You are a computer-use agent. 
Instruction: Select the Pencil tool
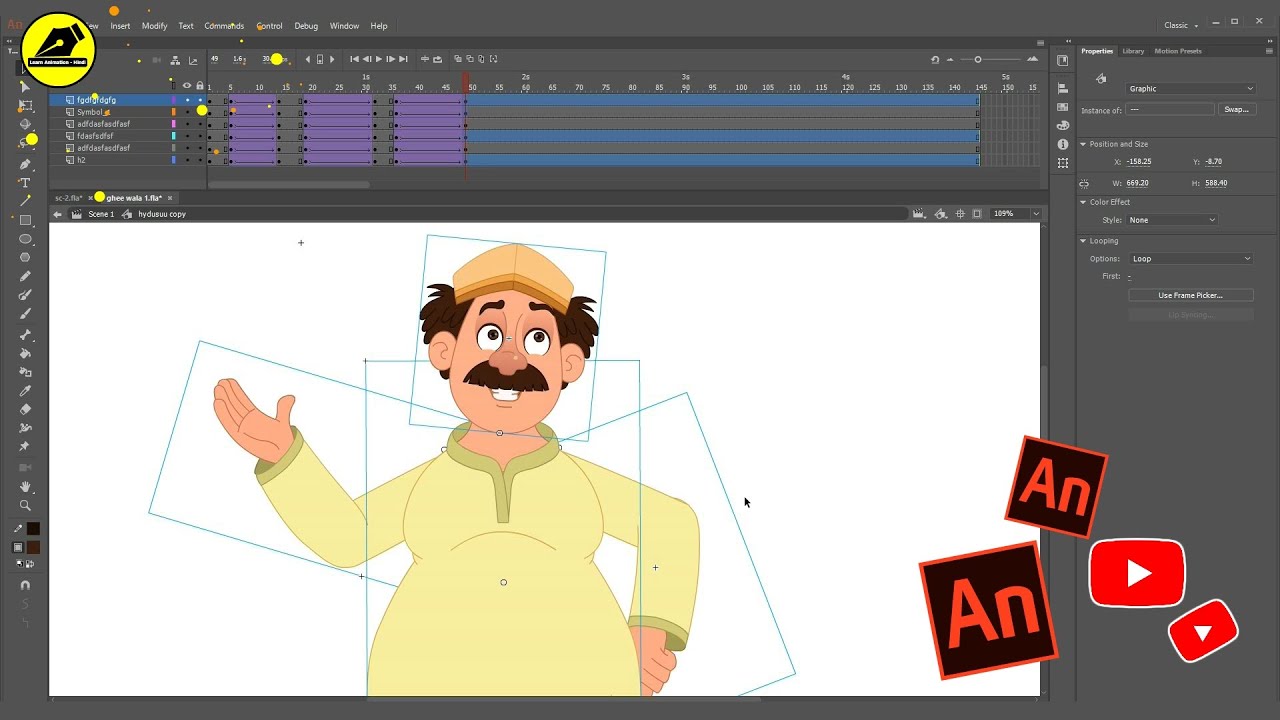[x=25, y=276]
